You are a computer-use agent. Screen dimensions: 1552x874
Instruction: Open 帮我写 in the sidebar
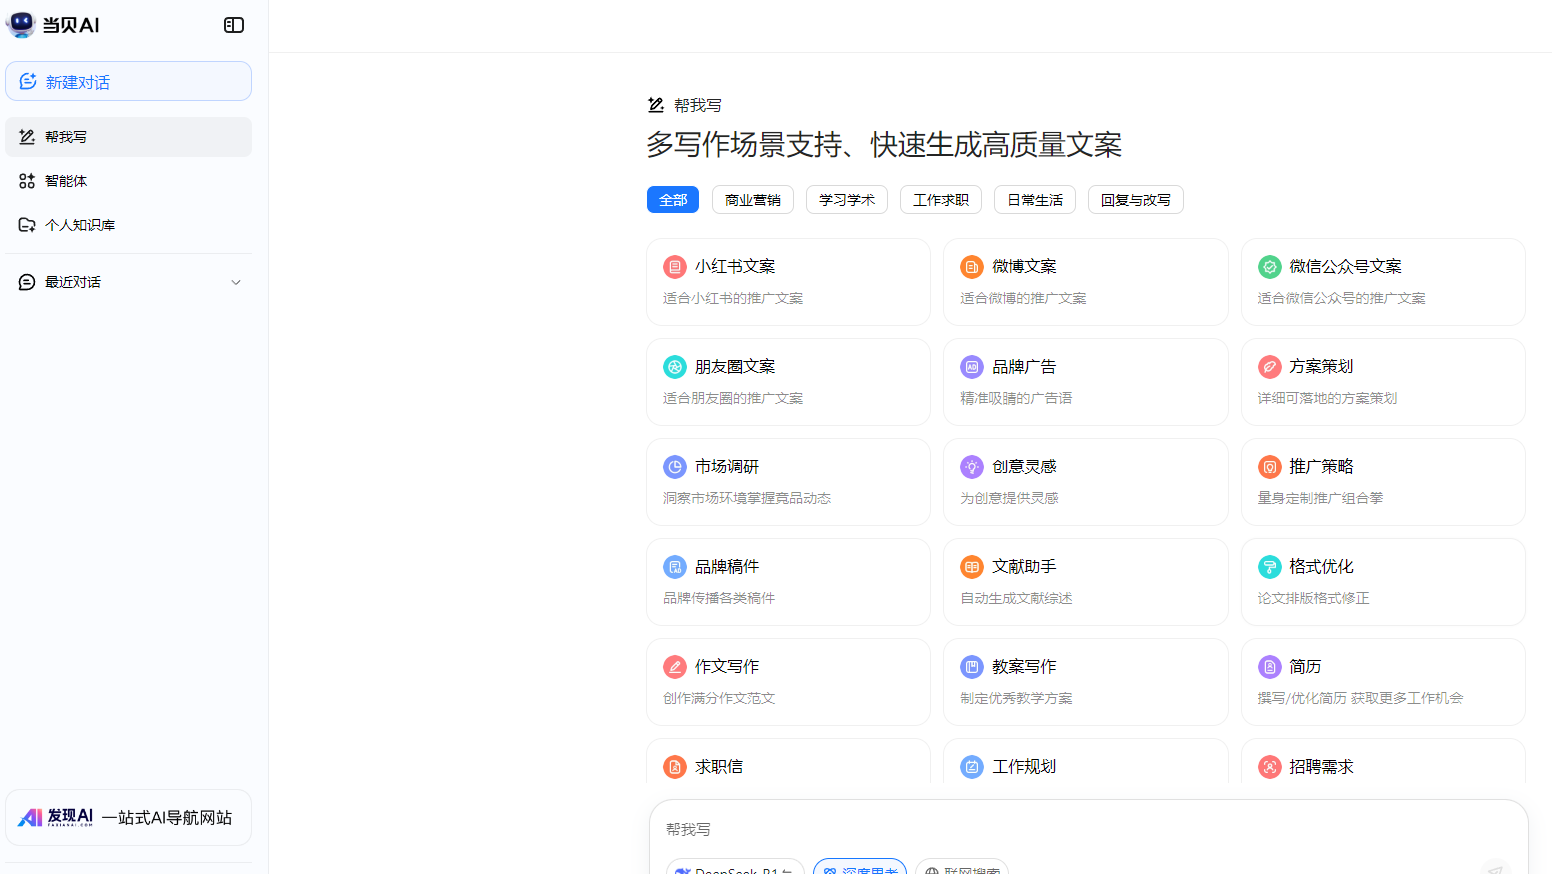[128, 137]
